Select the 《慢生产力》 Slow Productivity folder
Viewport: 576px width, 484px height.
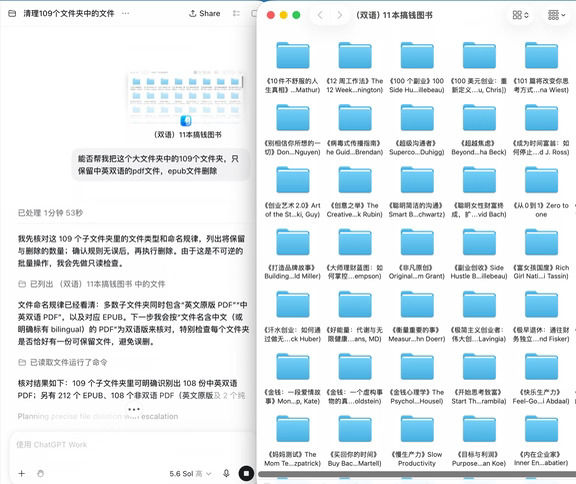[x=417, y=429]
